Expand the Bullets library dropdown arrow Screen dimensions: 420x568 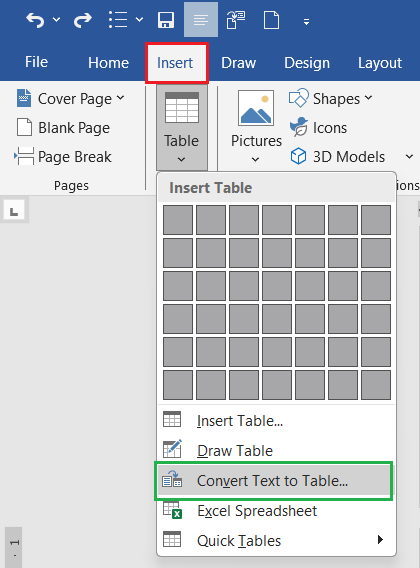(139, 19)
